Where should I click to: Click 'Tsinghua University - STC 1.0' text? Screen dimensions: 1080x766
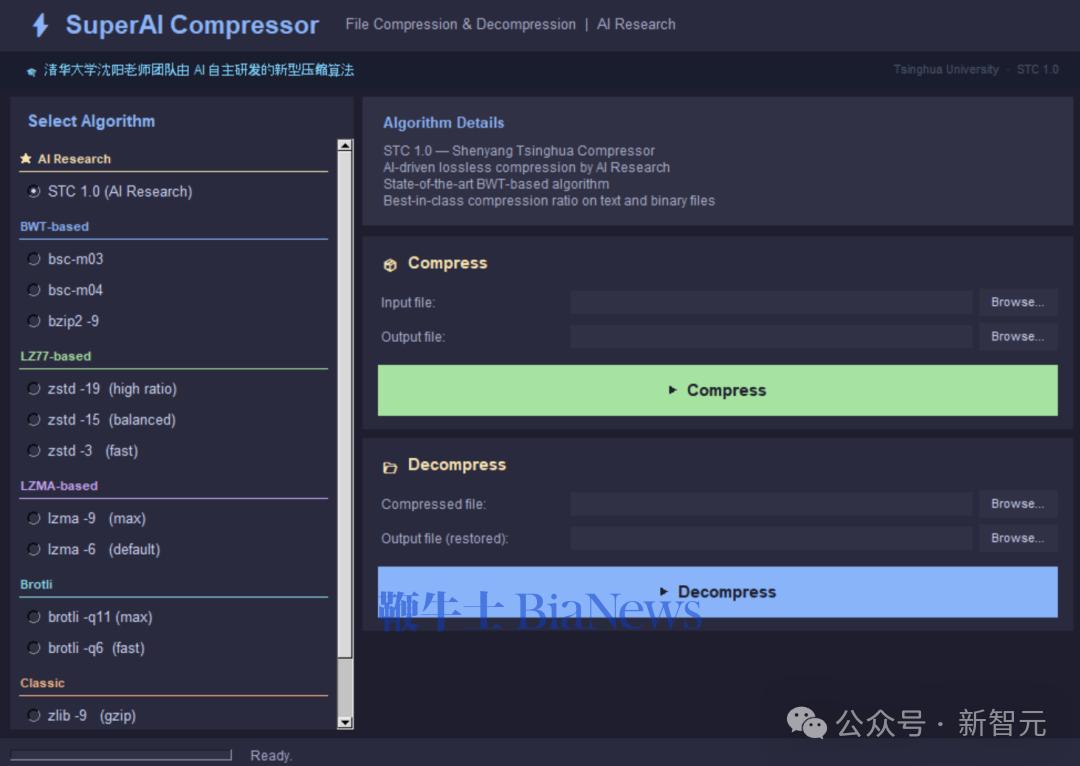(976, 70)
